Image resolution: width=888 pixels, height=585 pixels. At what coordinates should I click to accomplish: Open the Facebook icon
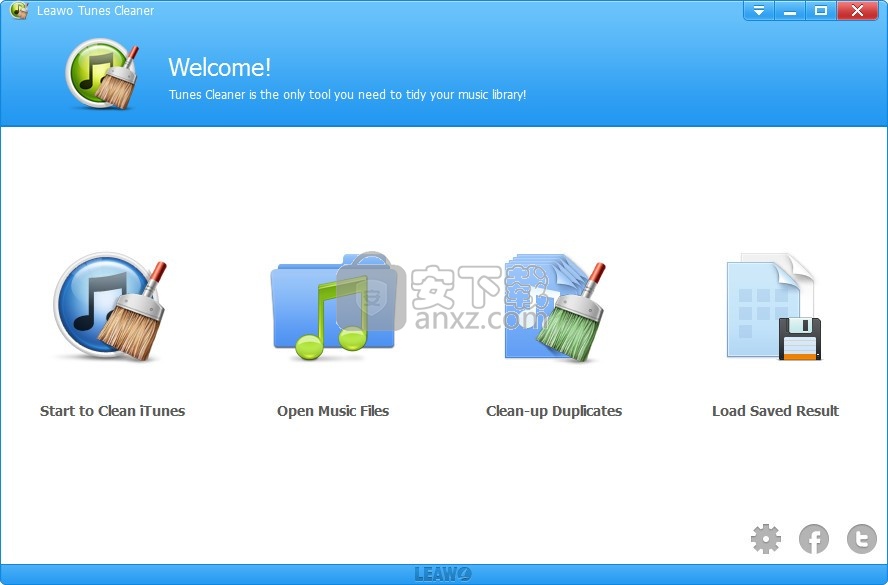coord(814,539)
